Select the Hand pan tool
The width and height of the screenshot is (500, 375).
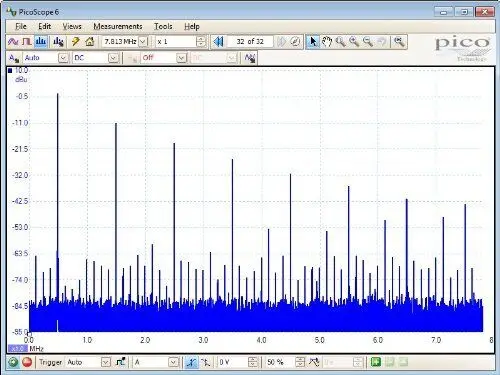327,42
